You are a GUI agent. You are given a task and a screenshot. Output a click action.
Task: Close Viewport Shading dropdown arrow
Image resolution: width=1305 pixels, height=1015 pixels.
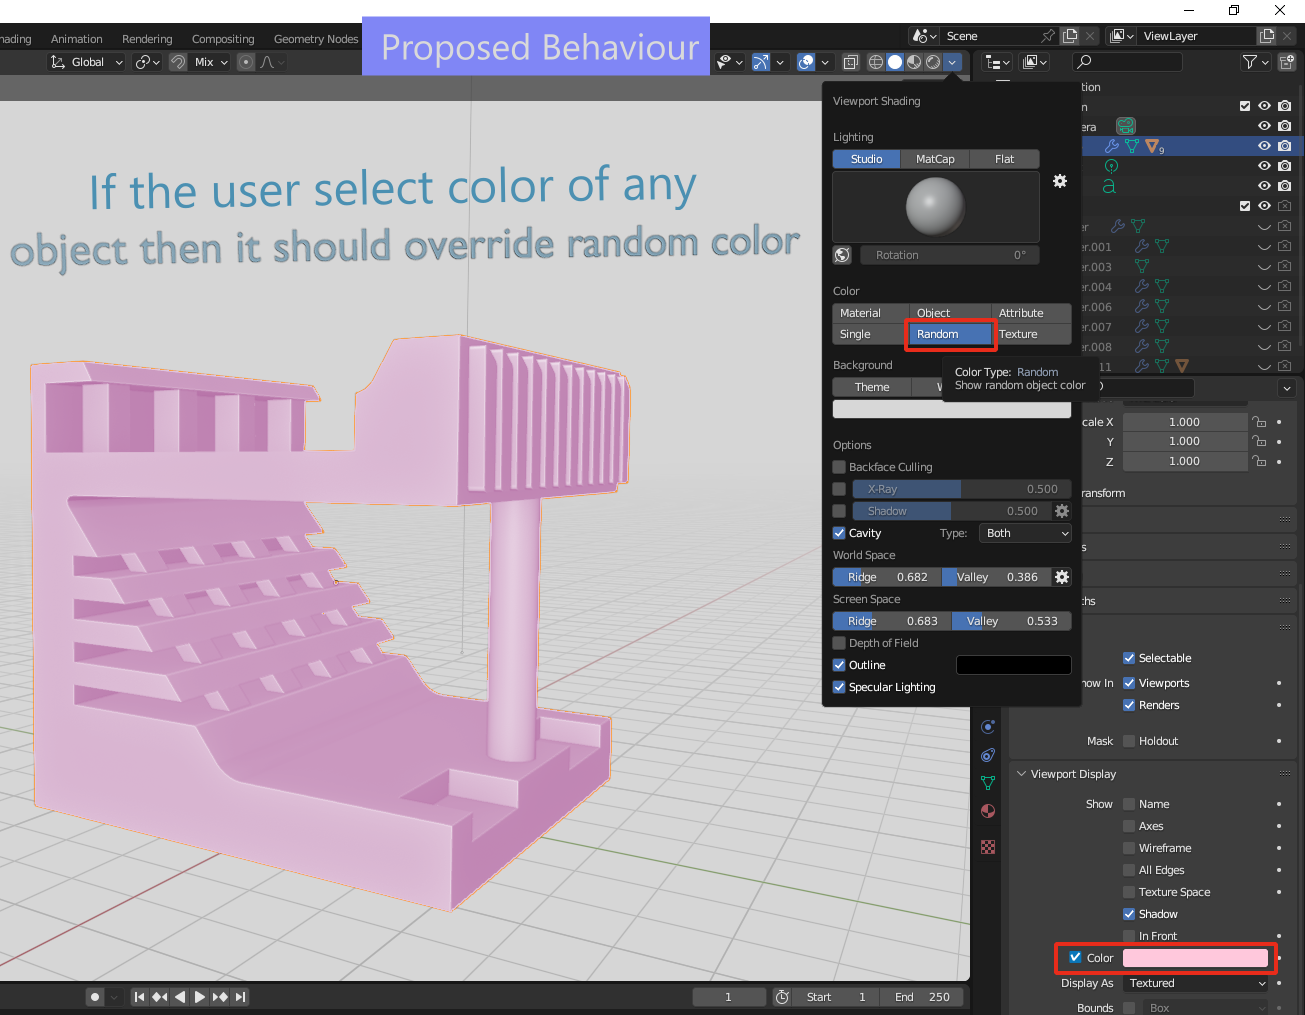click(952, 62)
